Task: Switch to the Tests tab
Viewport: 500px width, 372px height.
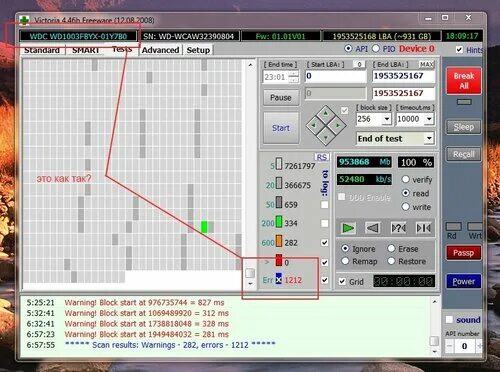Action: pos(122,49)
